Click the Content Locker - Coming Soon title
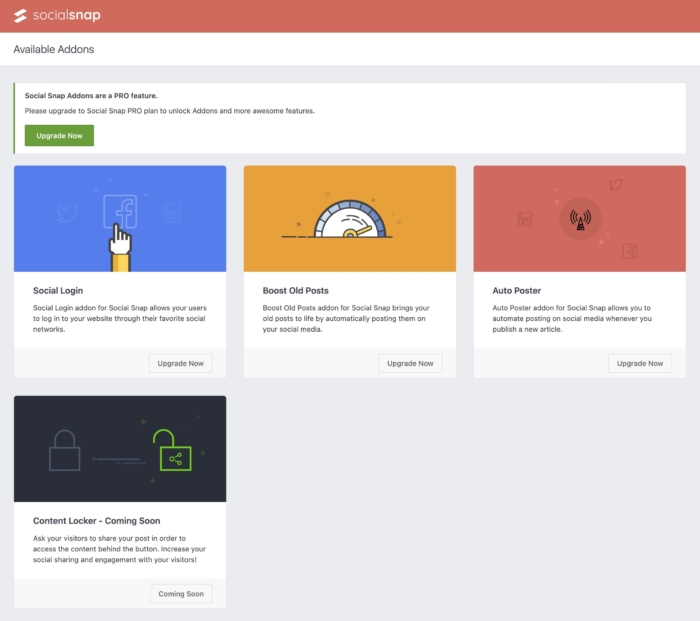The image size is (700, 621). click(x=96, y=521)
